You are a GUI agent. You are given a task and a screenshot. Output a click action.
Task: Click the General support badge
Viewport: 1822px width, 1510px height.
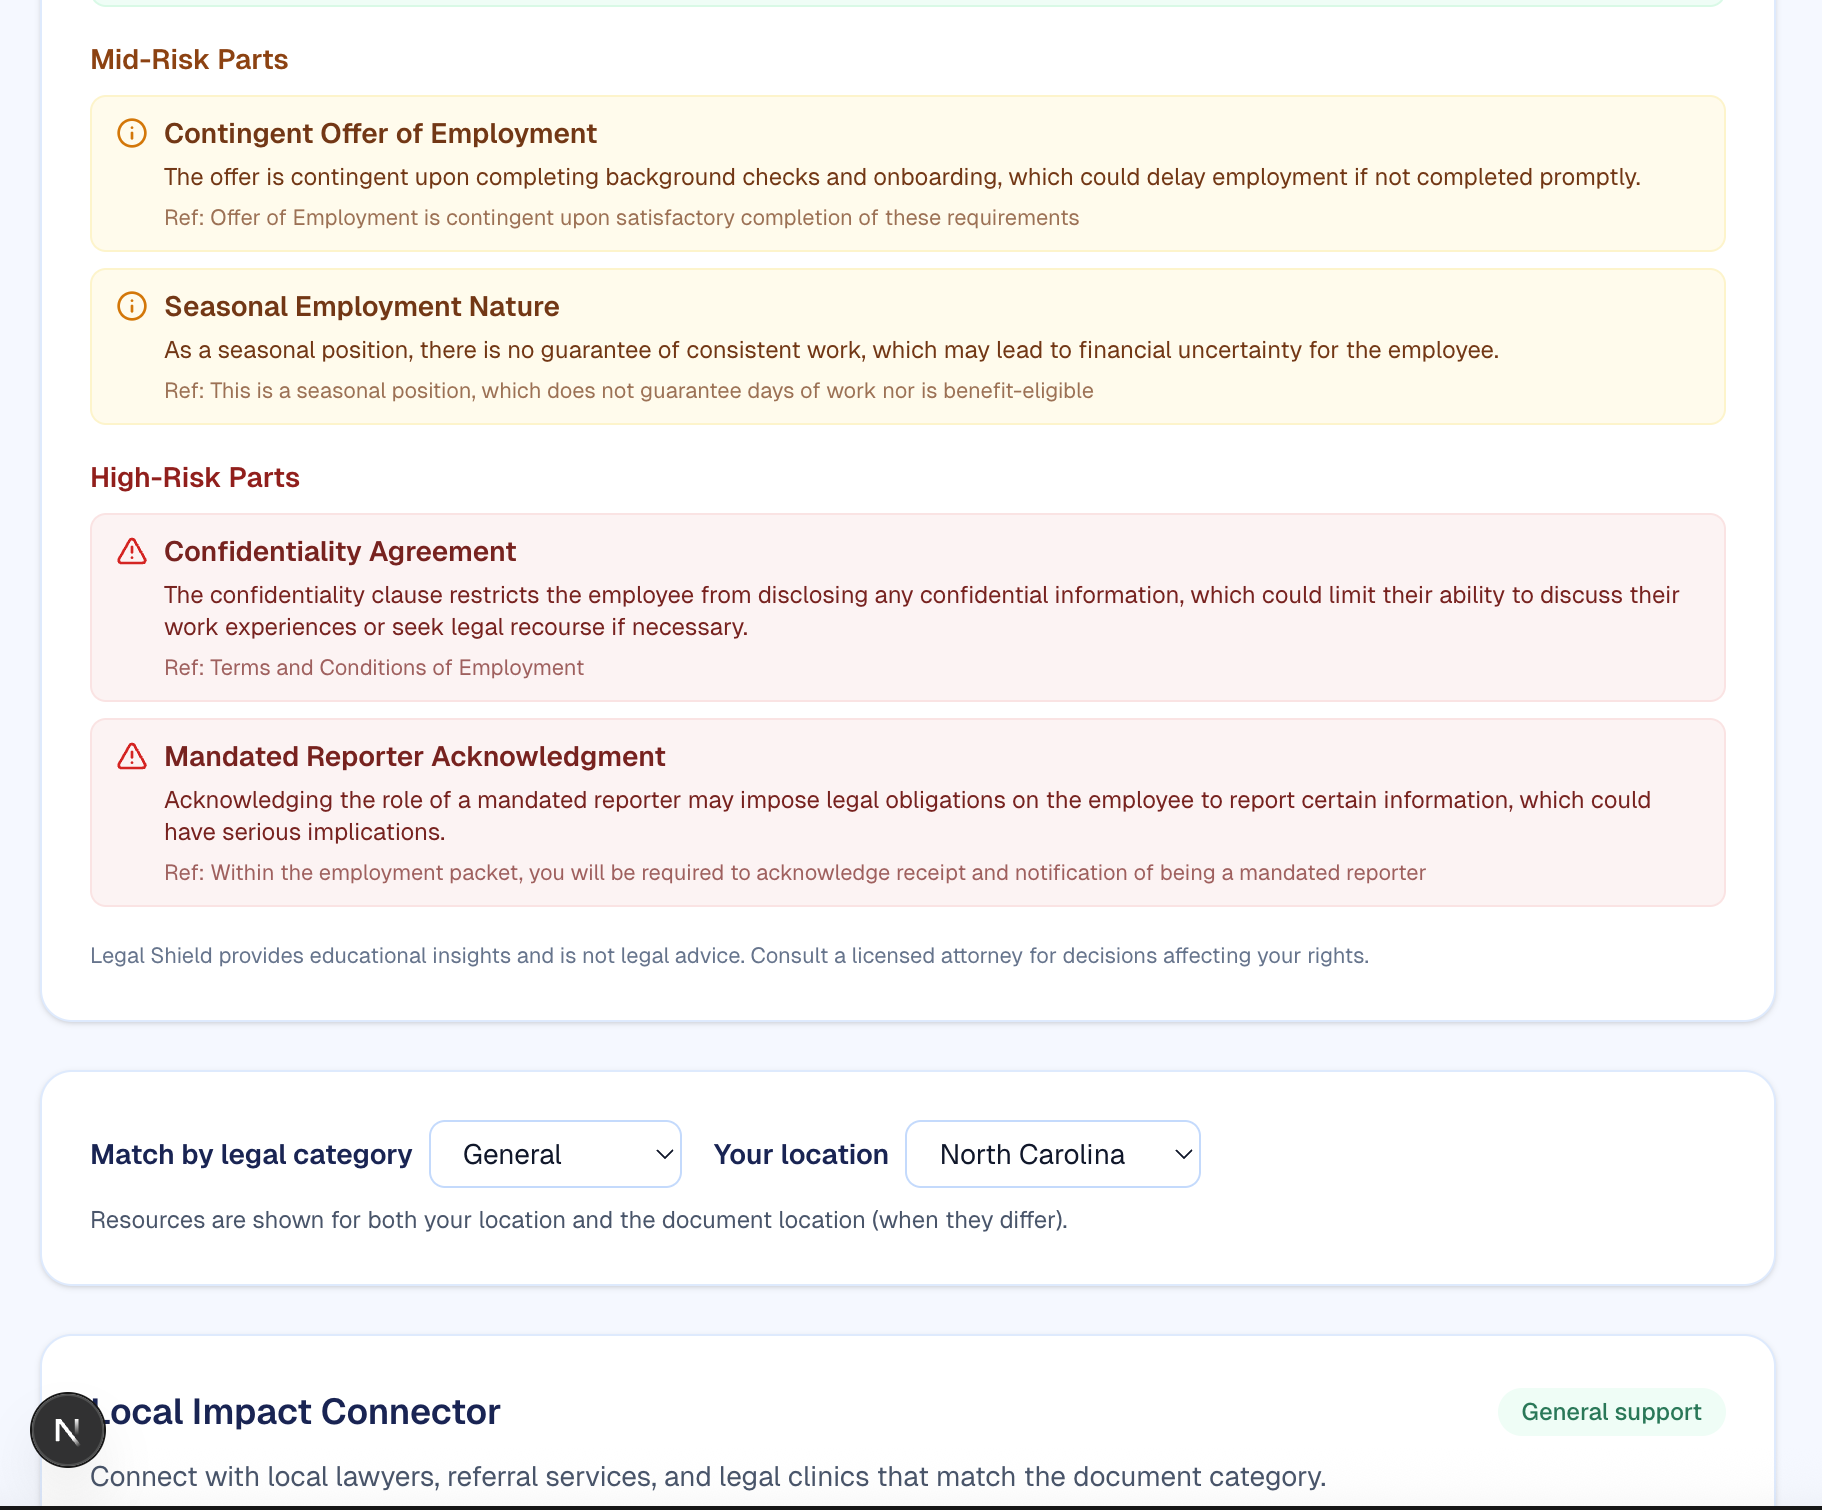(x=1611, y=1412)
